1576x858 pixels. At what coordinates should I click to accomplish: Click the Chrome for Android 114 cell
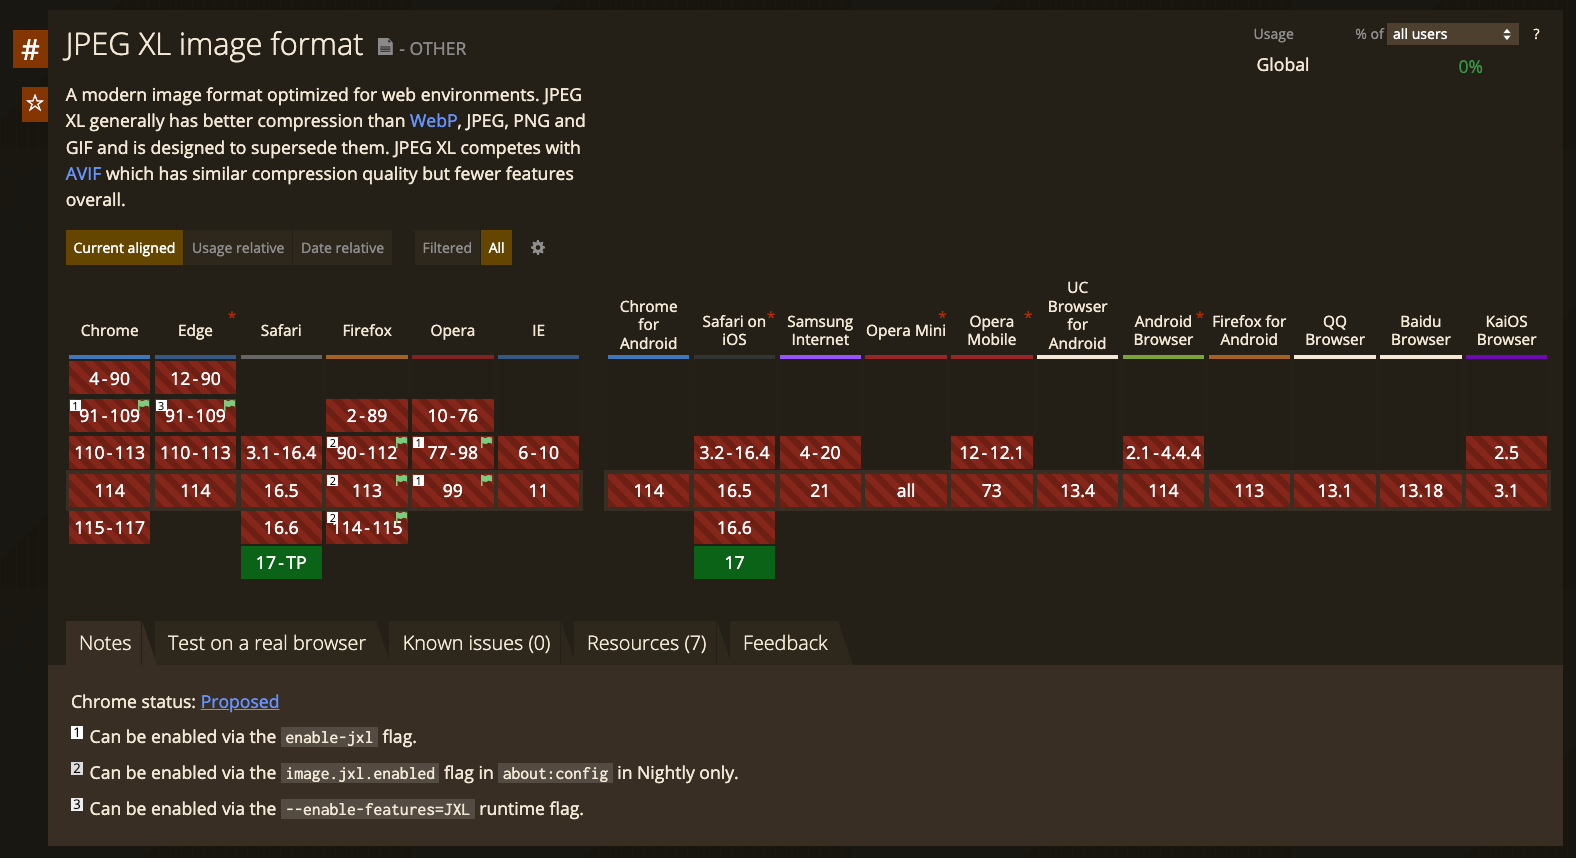[649, 491]
